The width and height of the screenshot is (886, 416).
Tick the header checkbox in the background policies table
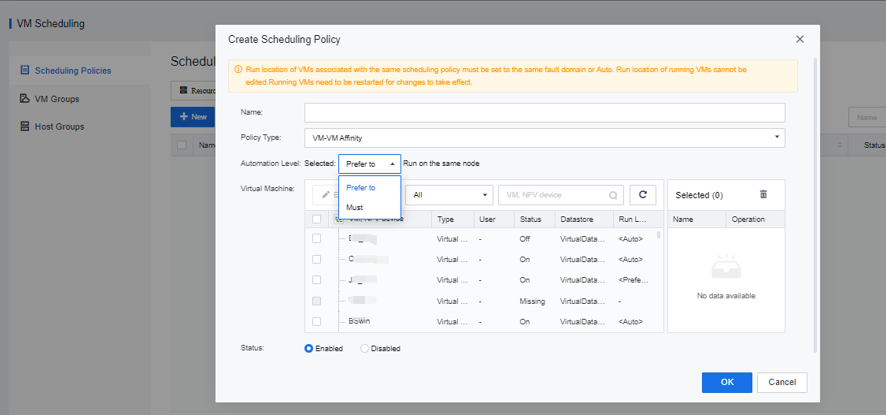tap(181, 145)
